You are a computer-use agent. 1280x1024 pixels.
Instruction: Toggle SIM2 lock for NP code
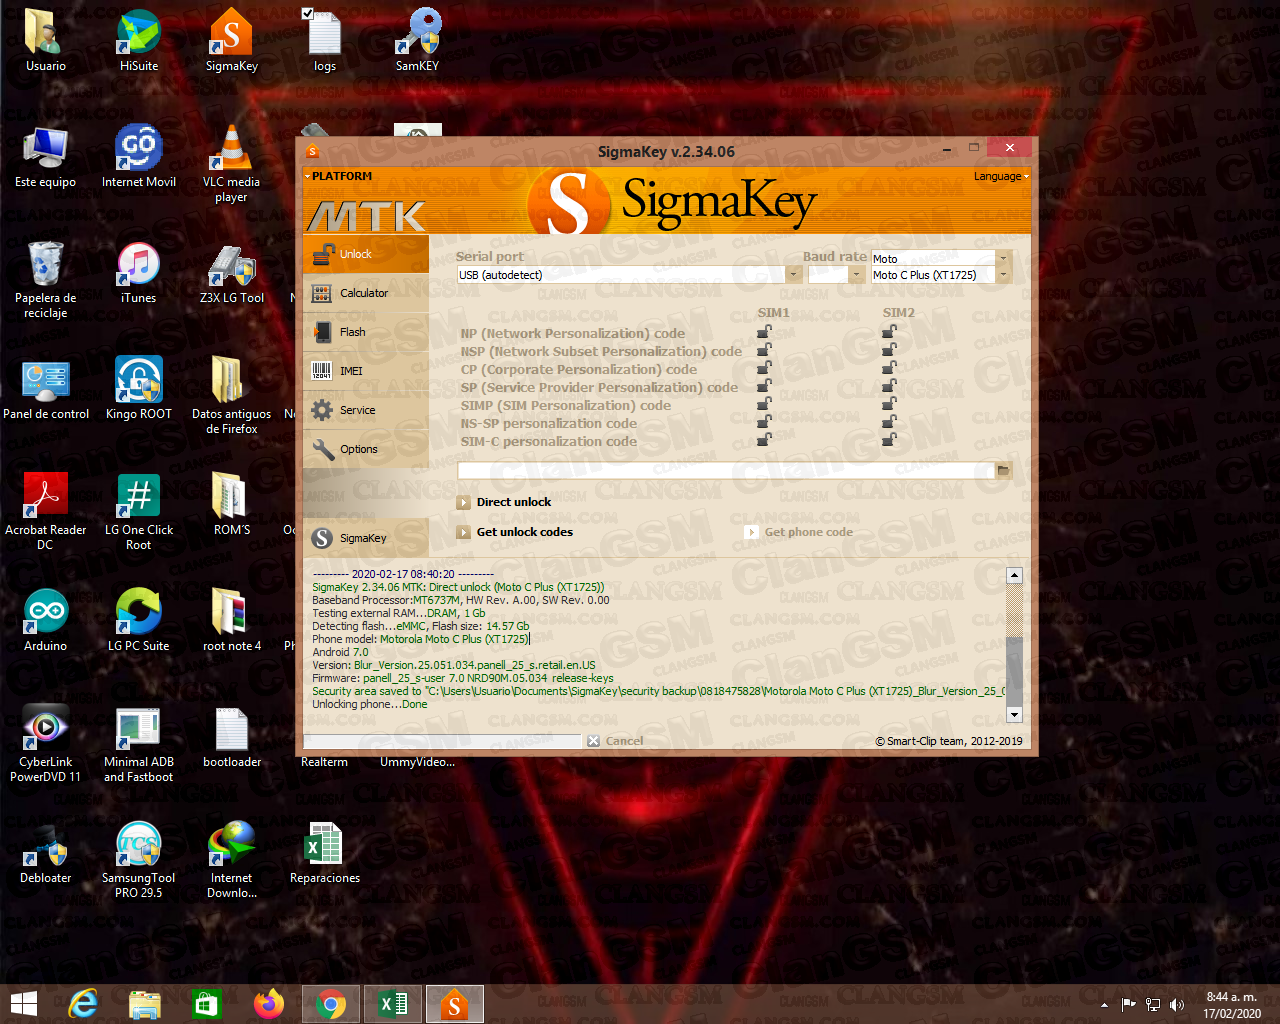point(889,332)
